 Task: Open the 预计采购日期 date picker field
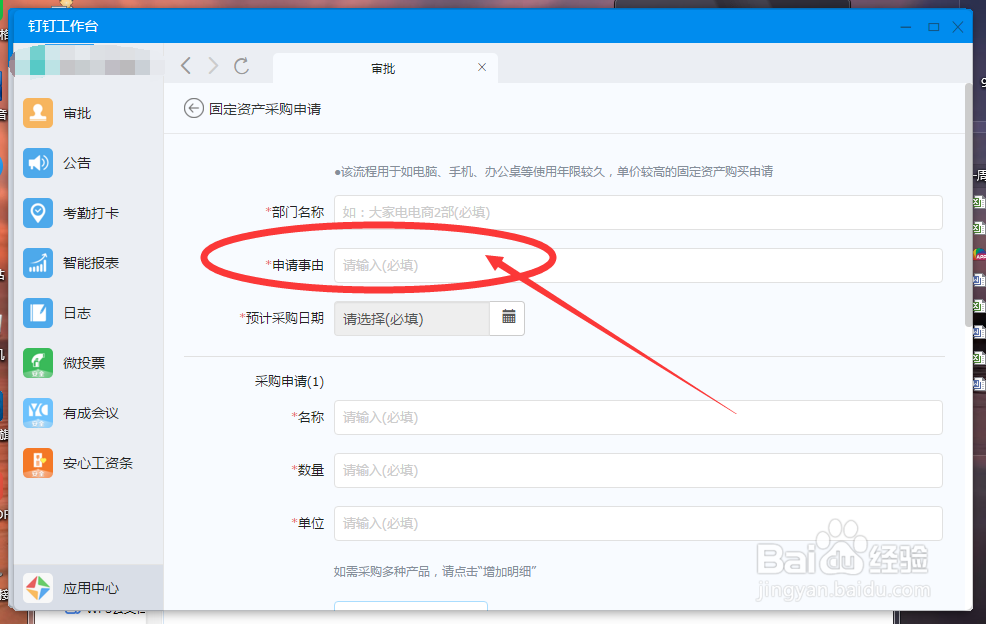tap(410, 318)
